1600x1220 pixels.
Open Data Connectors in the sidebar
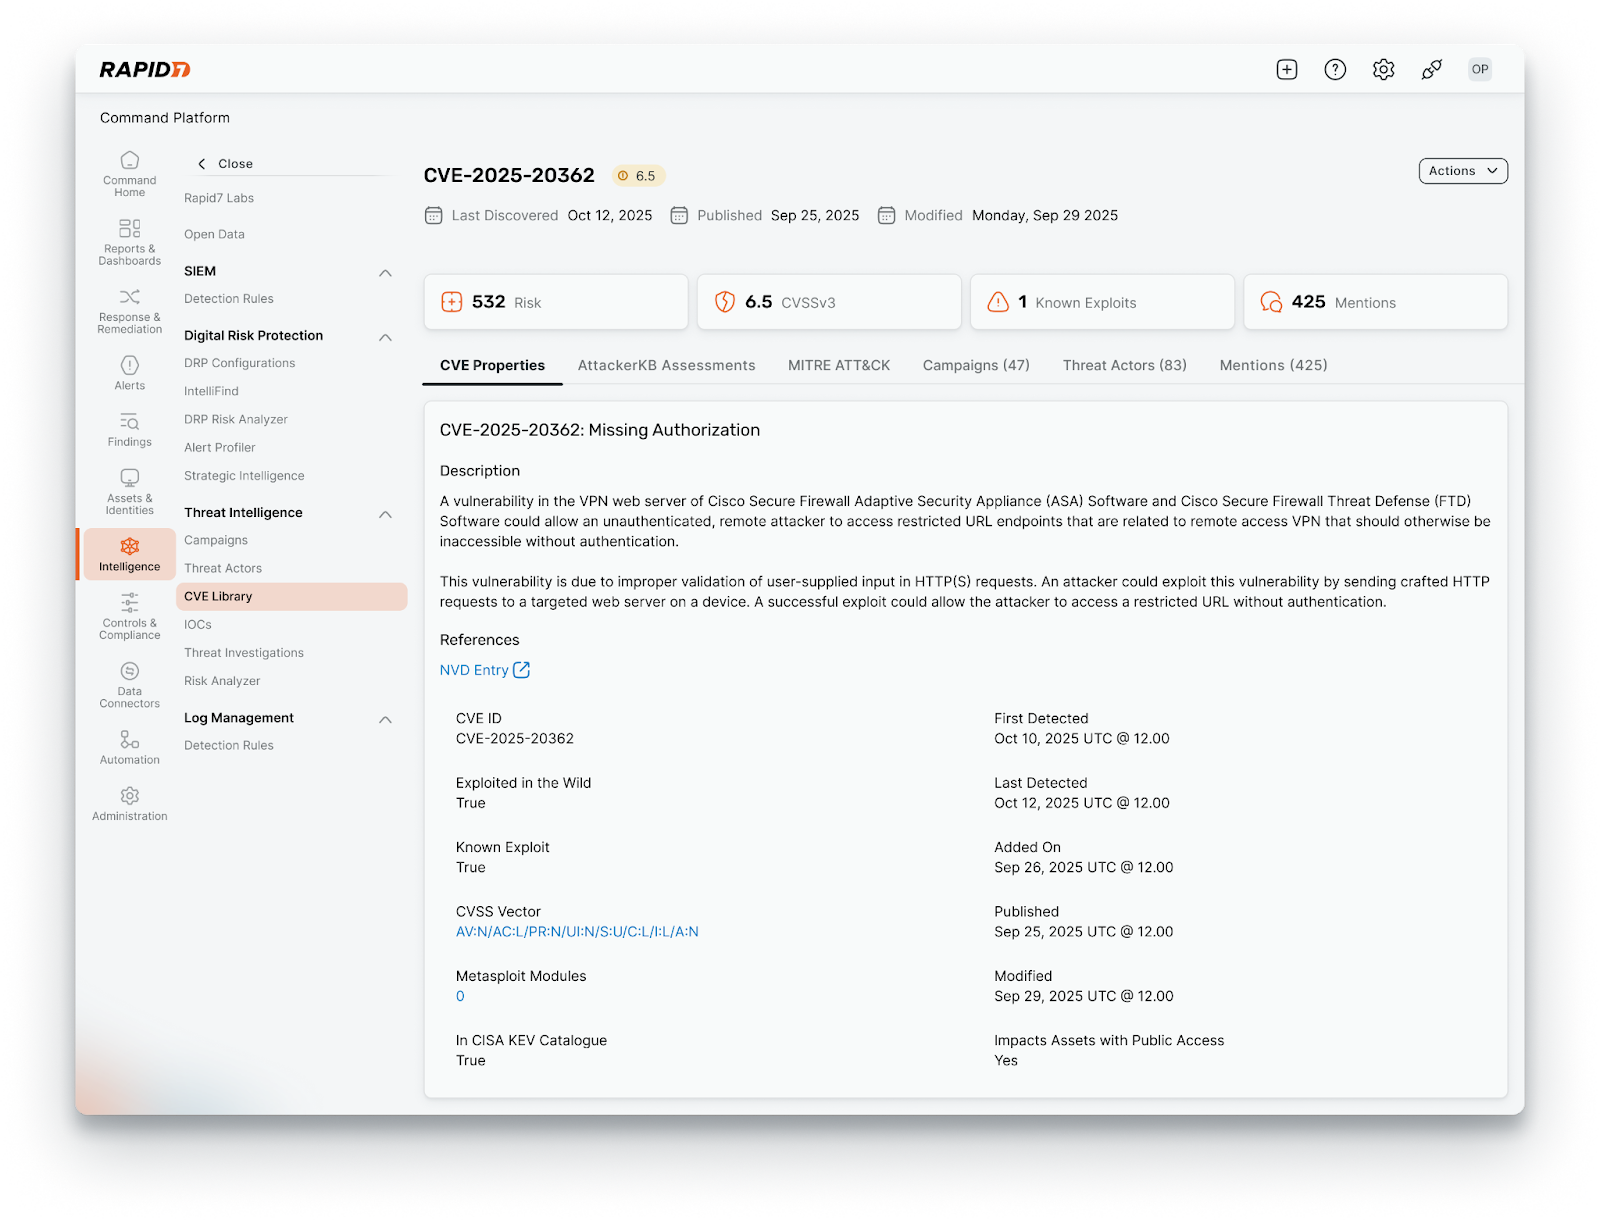click(x=129, y=684)
